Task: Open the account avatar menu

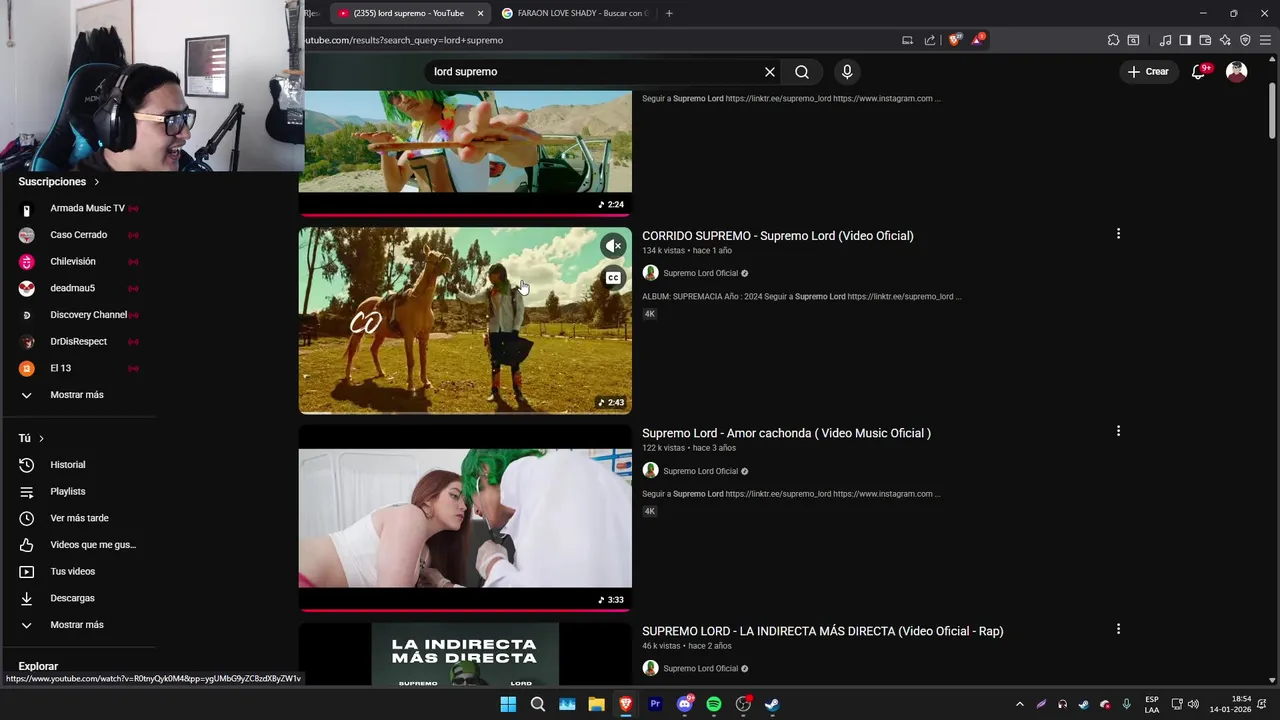Action: tap(1237, 72)
